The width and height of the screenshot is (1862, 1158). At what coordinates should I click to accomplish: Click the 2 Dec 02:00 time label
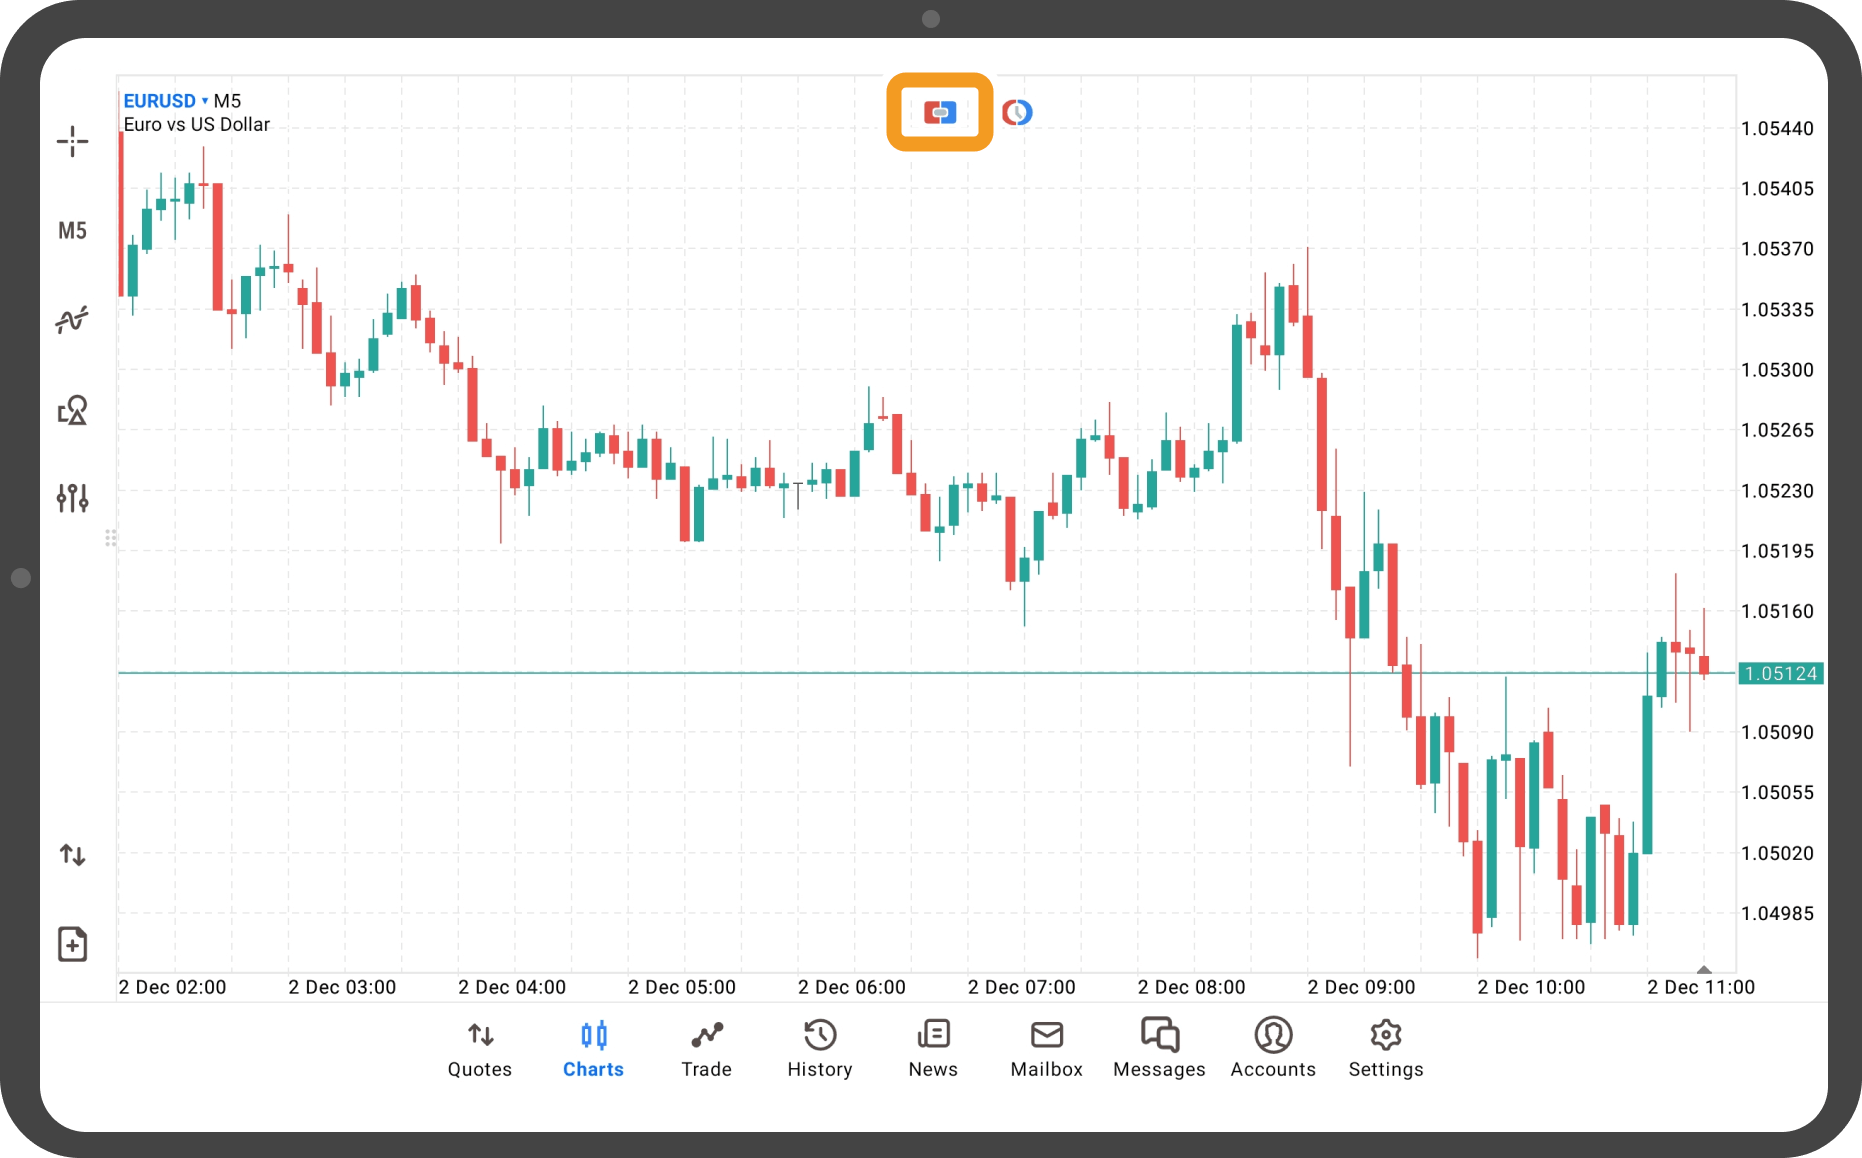[172, 987]
